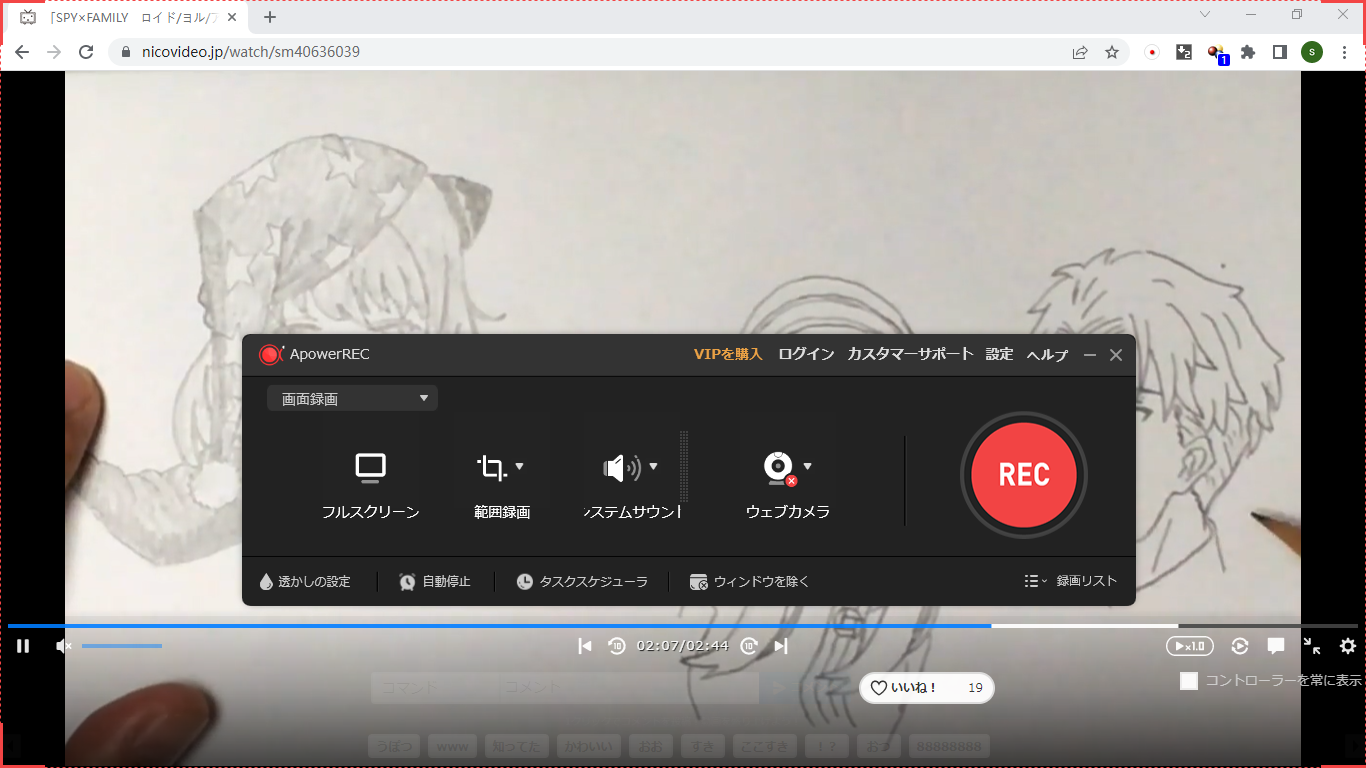The image size is (1366, 768).
Task: Expand the webcam dropdown arrow
Action: [807, 466]
